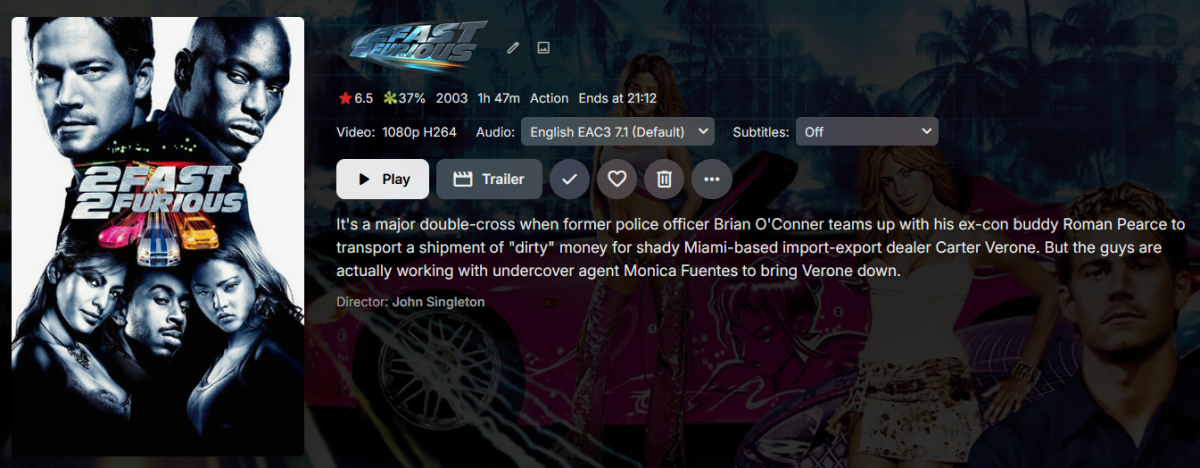Mark movie as played with the checkmark

point(569,179)
